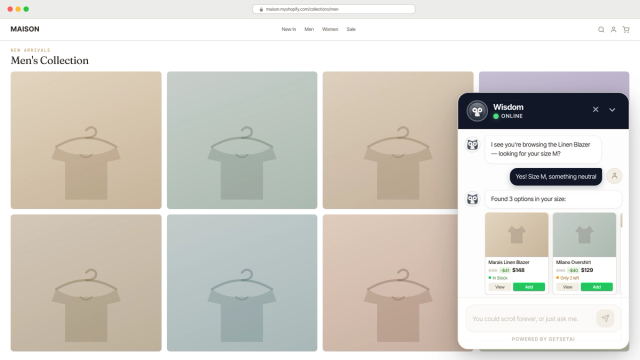Close the Wisdom chat widget with X
This screenshot has width=640, height=360.
(x=596, y=109)
